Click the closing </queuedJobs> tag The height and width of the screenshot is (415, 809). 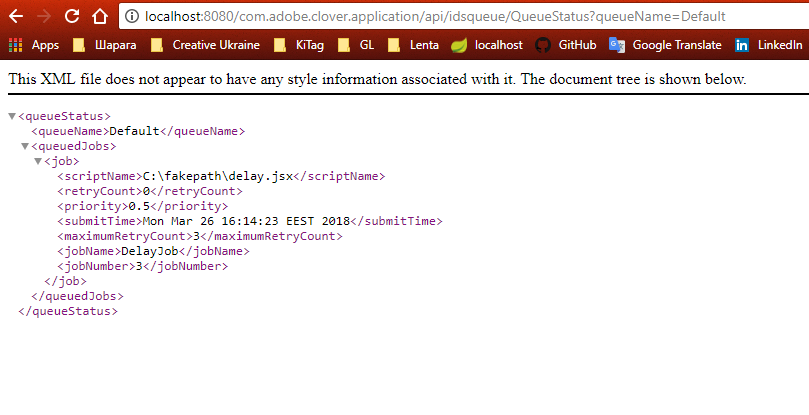[x=77, y=296]
